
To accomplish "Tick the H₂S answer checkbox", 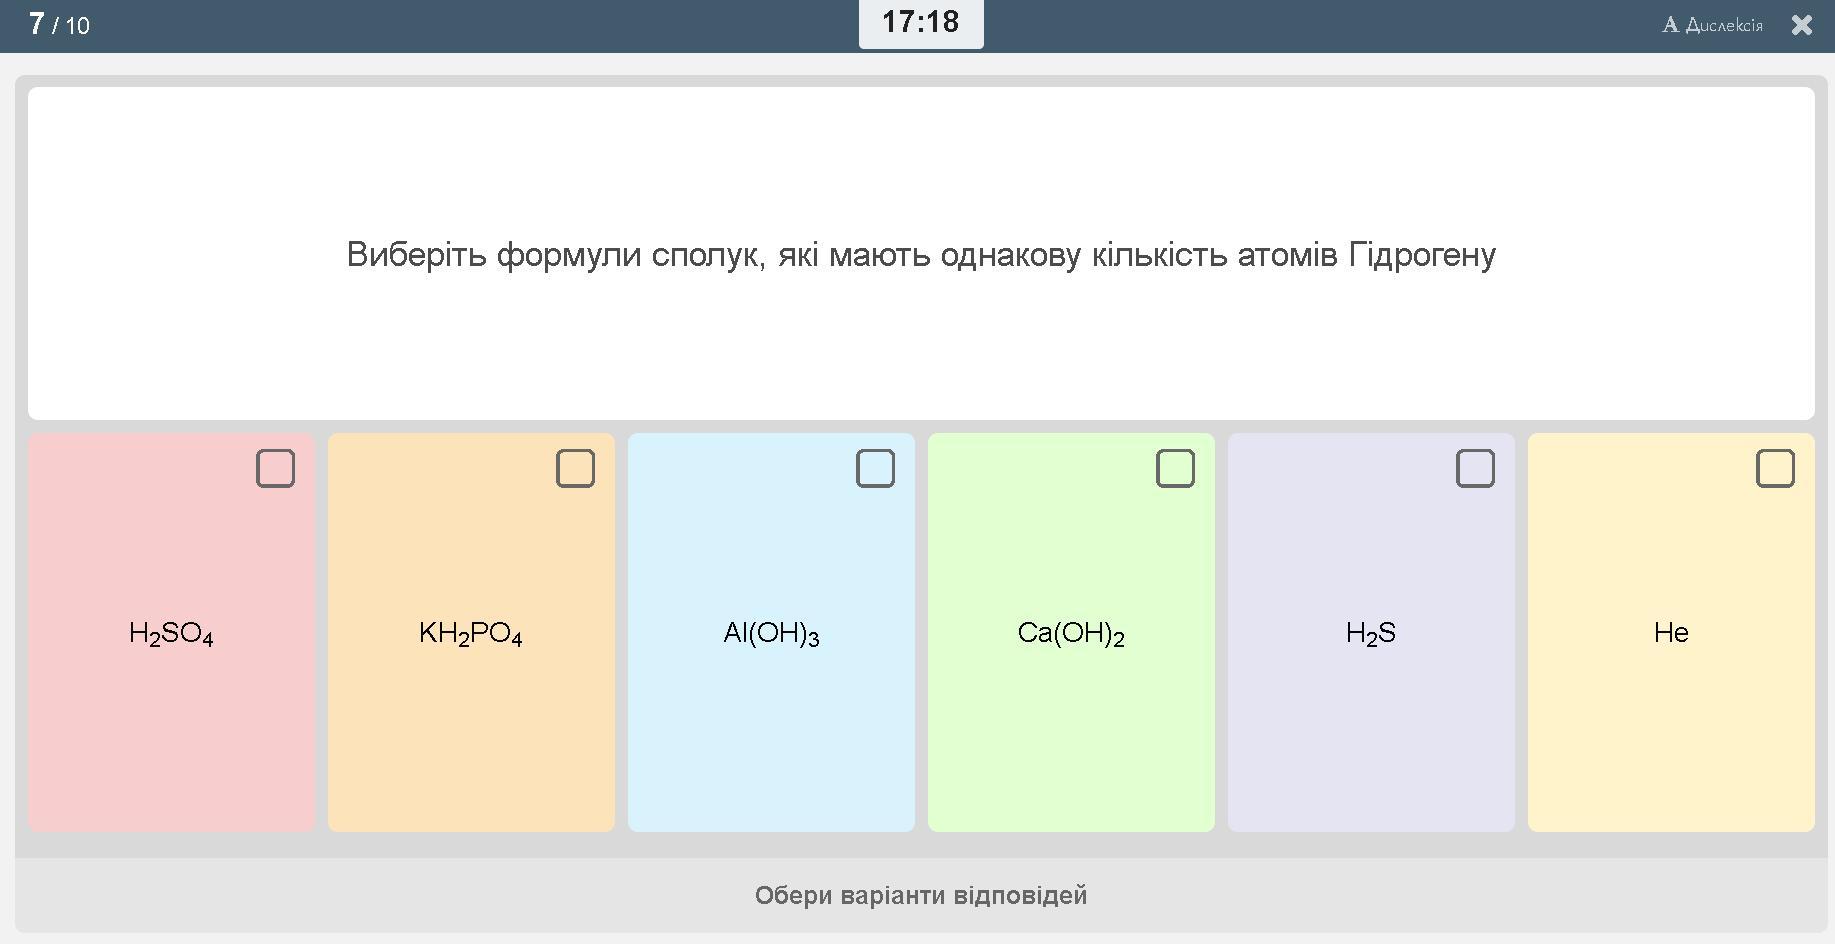I will (x=1475, y=468).
